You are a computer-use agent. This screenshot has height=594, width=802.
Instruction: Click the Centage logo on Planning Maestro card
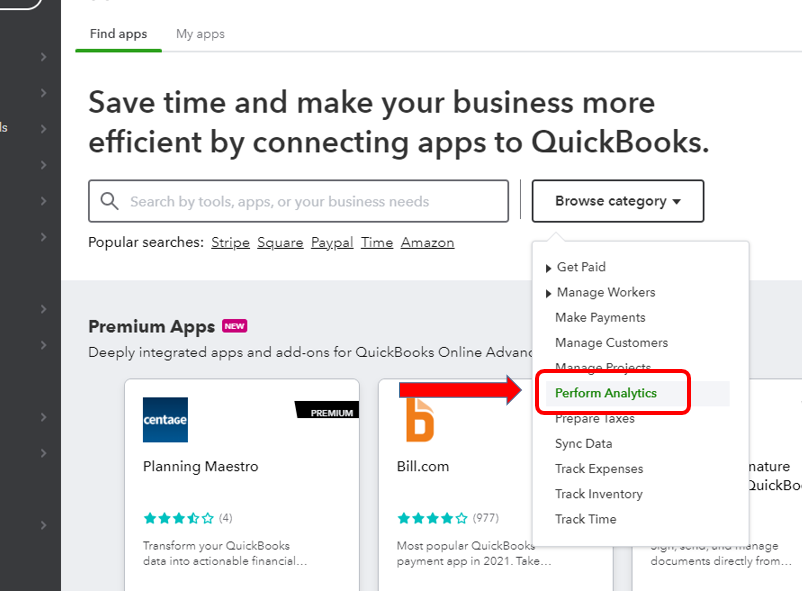[164, 420]
